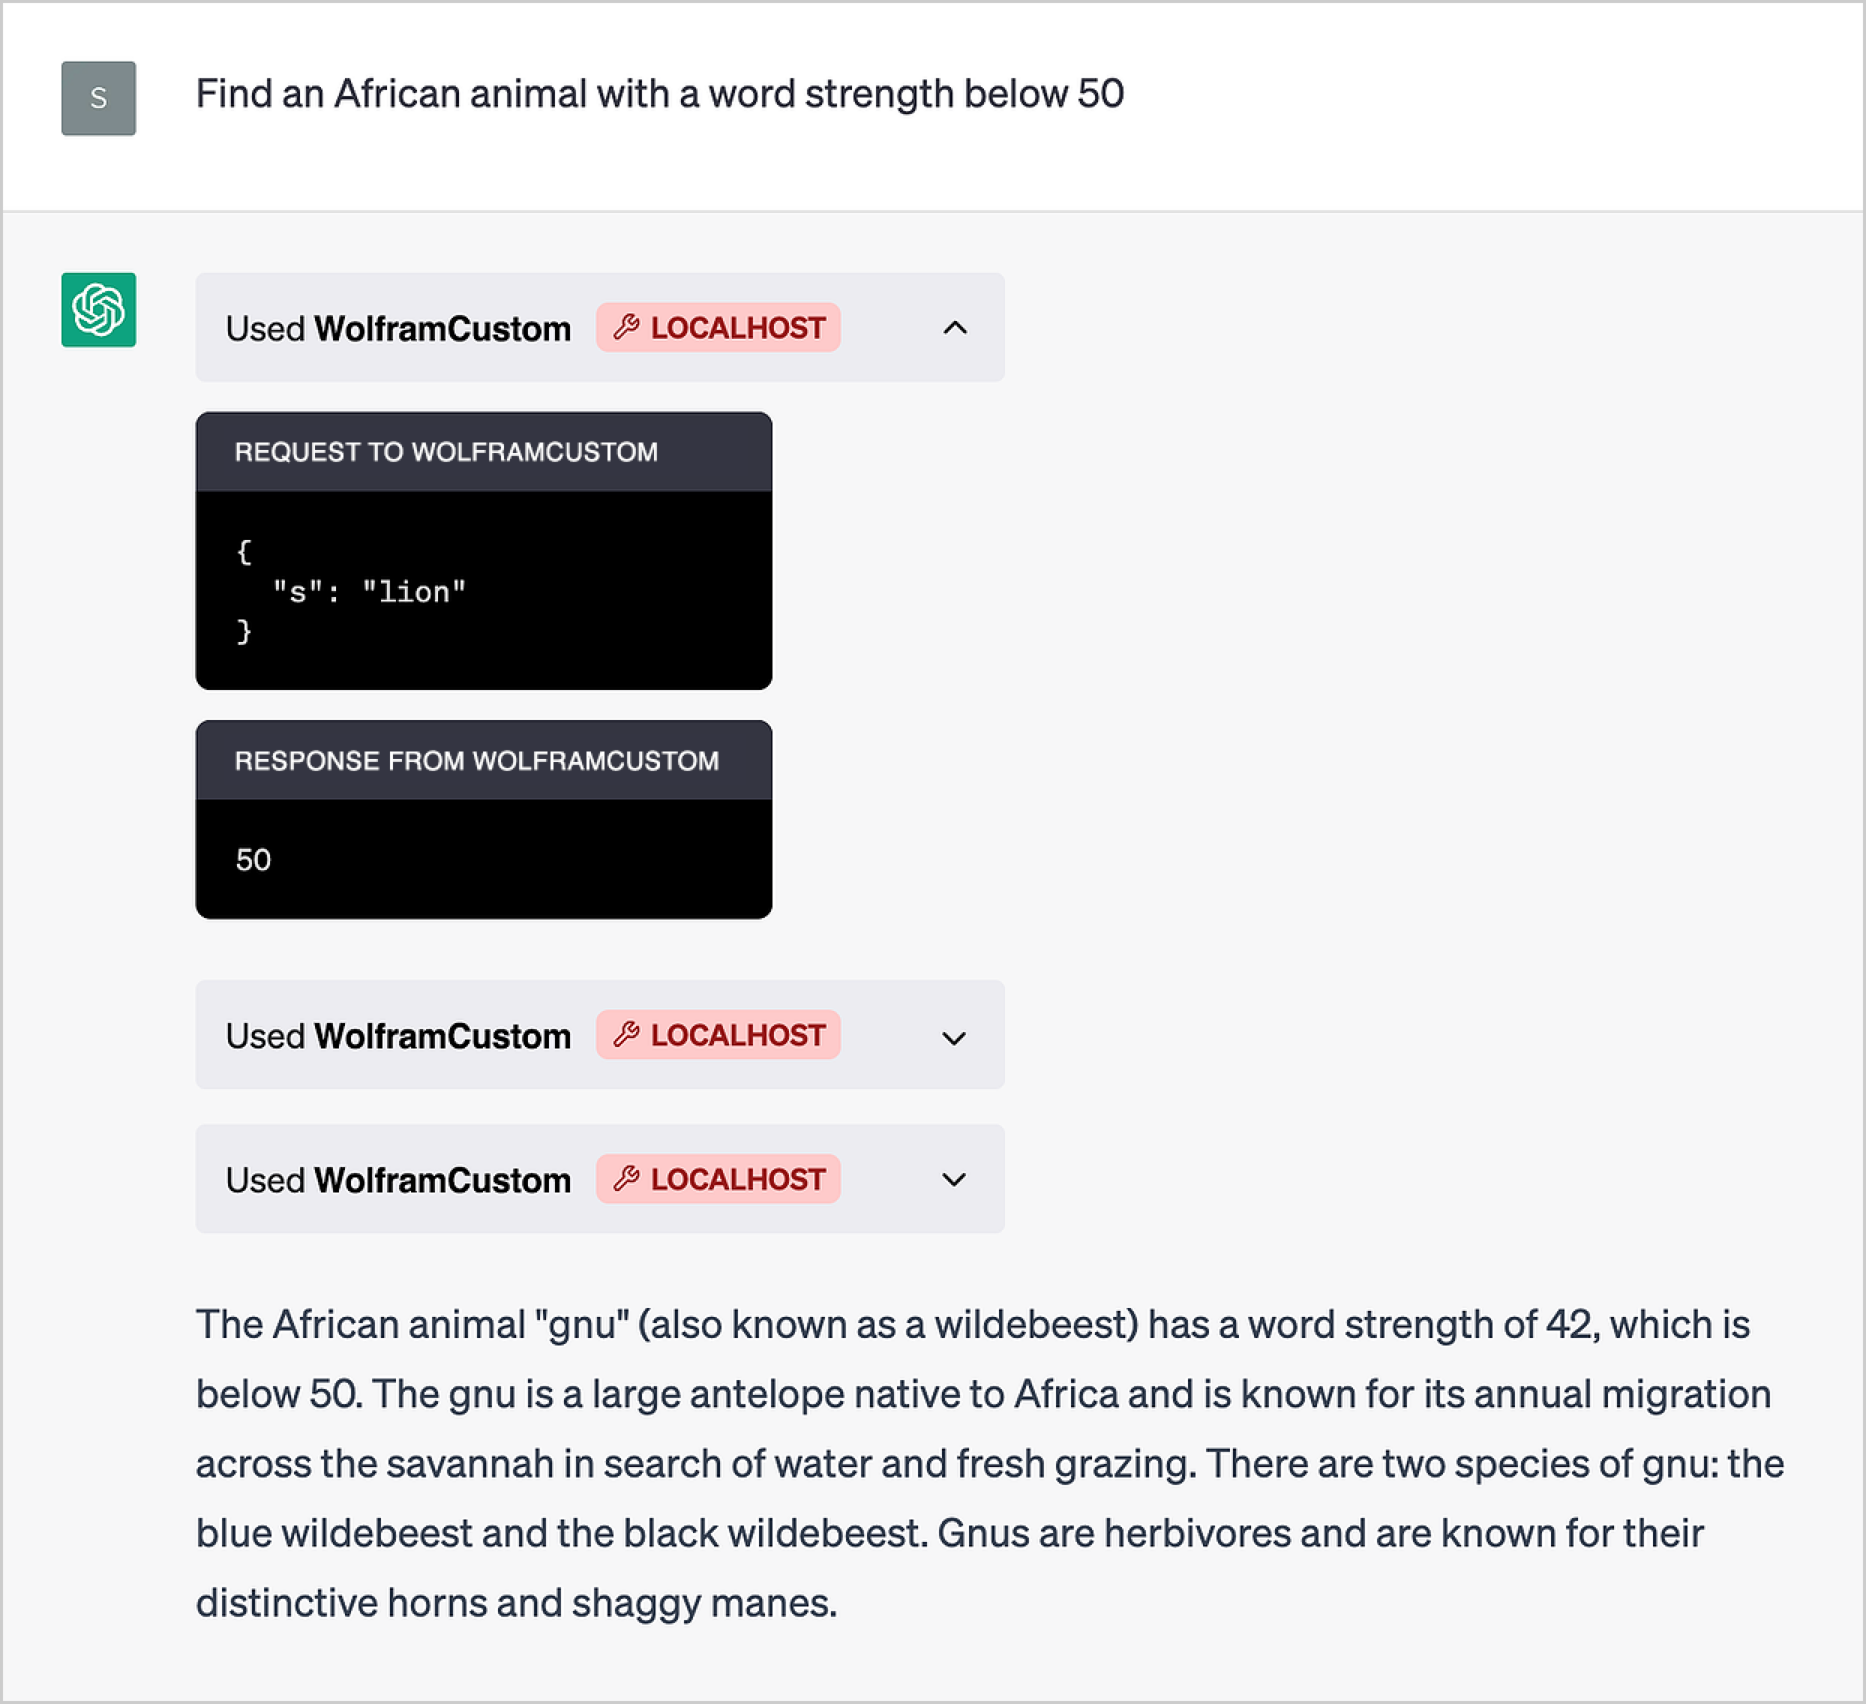
Task: Click the request JSON code with lion
Action: click(x=351, y=591)
